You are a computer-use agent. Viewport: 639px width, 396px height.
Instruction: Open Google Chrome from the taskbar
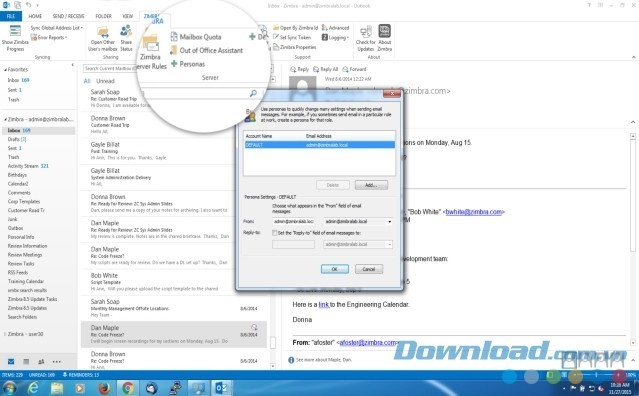click(128, 388)
